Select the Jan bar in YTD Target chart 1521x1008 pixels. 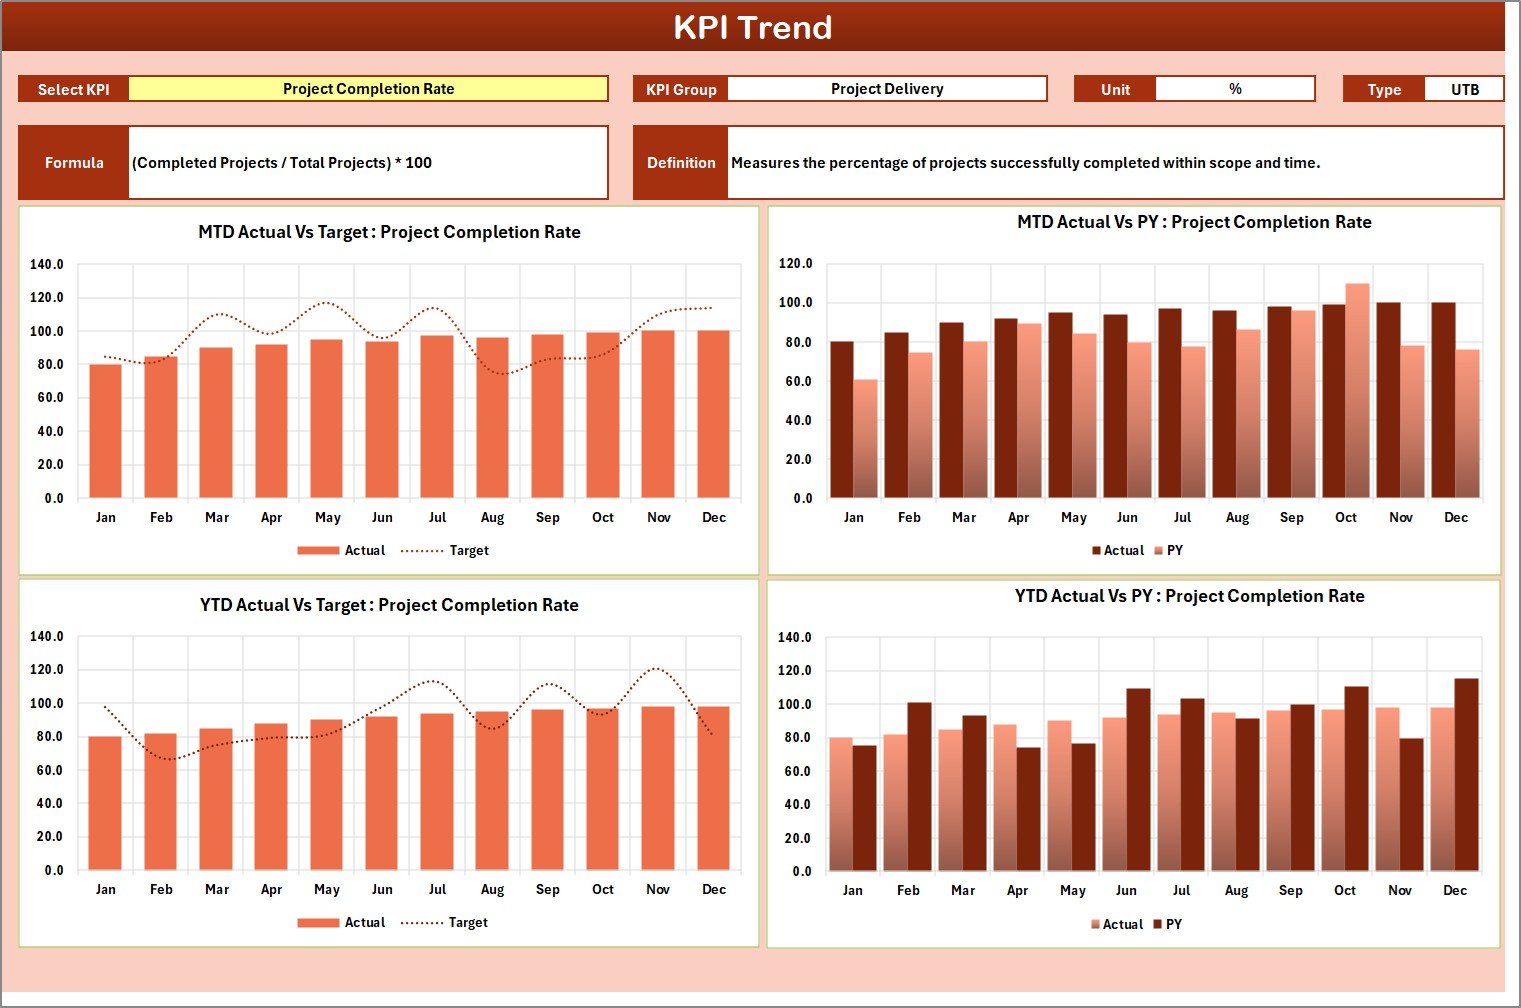[105, 803]
